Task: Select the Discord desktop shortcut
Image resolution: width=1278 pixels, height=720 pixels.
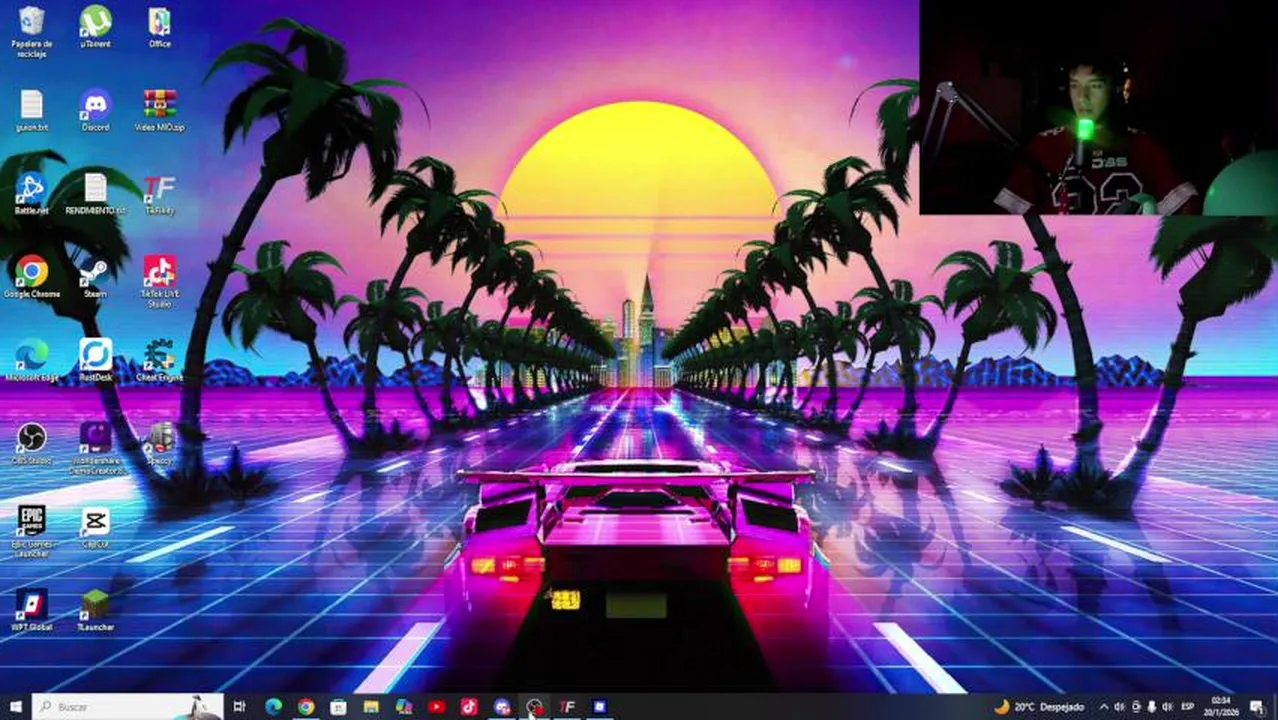Action: [96, 111]
